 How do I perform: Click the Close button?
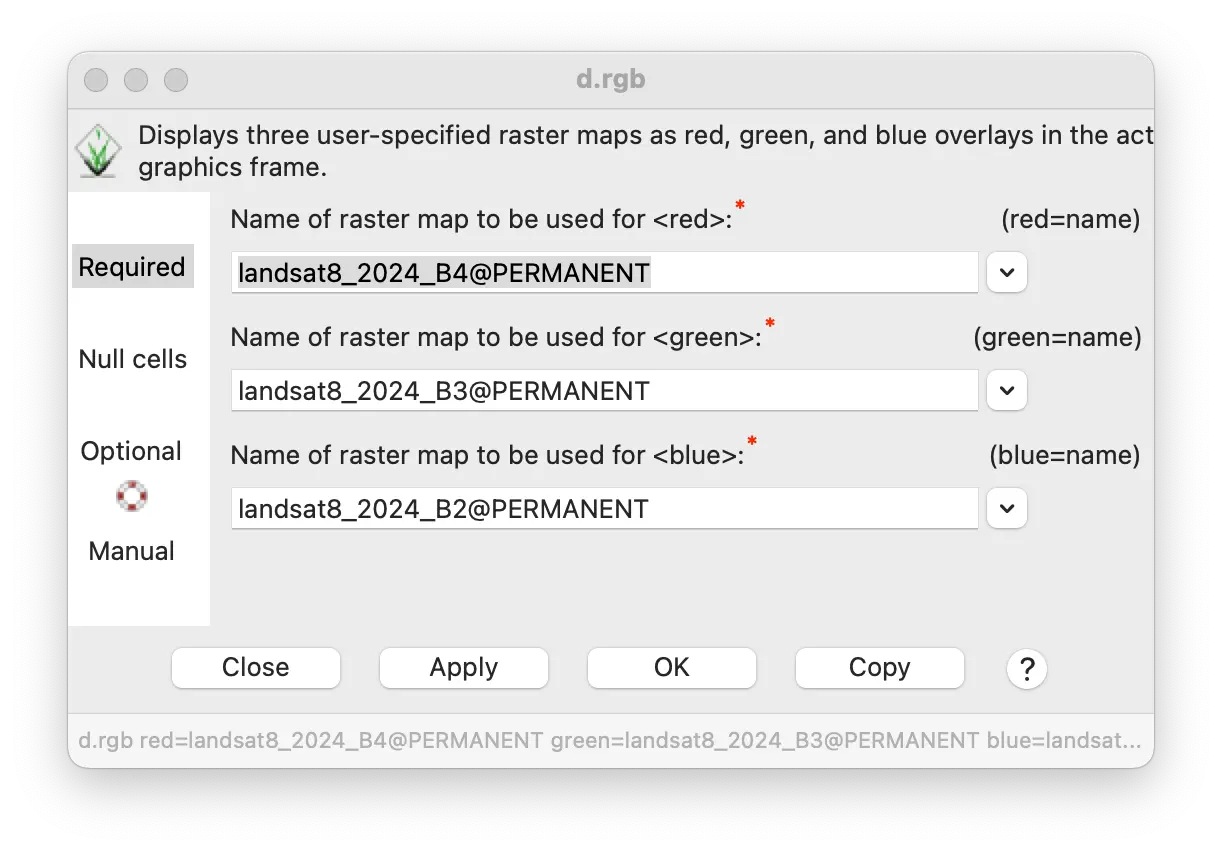point(256,668)
